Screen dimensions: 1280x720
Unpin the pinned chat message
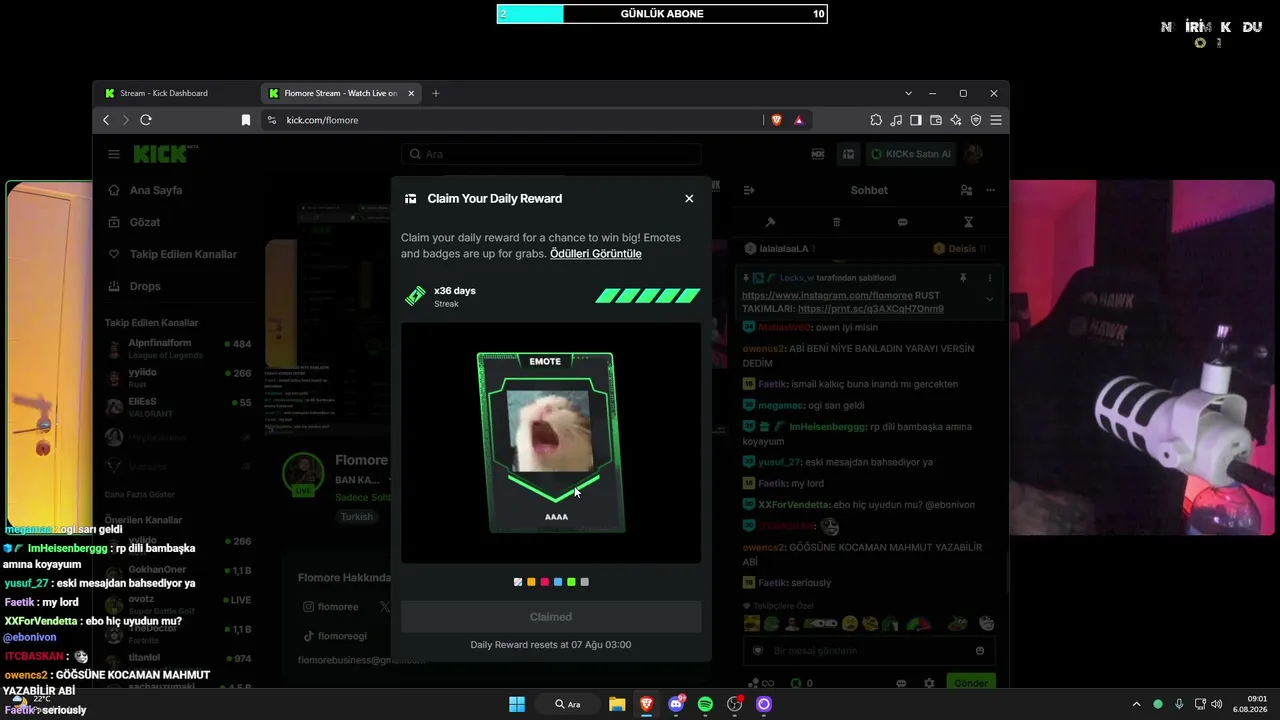click(963, 278)
